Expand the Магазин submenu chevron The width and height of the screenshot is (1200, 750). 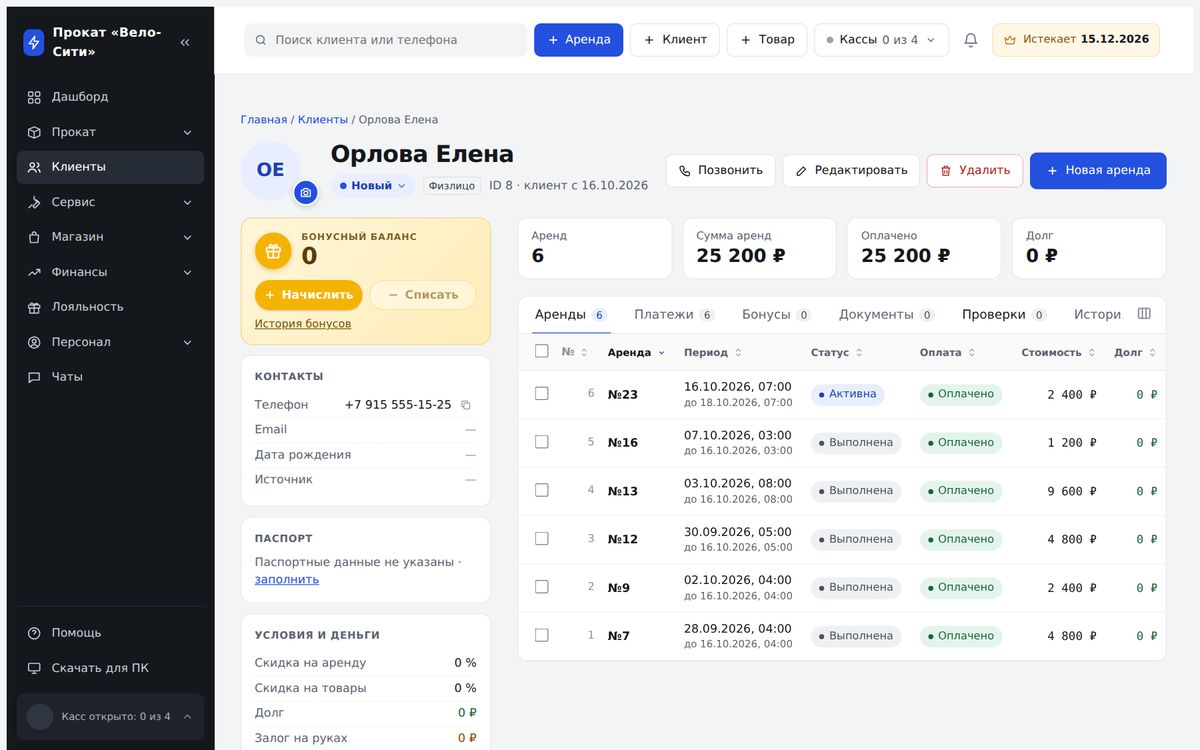(187, 237)
